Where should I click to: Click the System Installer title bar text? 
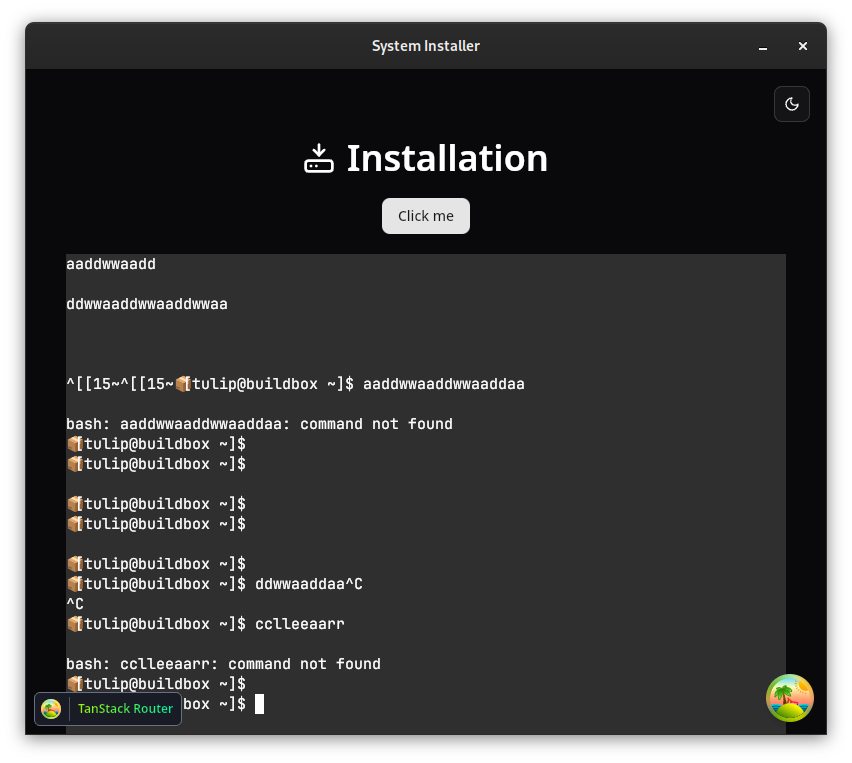tap(425, 46)
